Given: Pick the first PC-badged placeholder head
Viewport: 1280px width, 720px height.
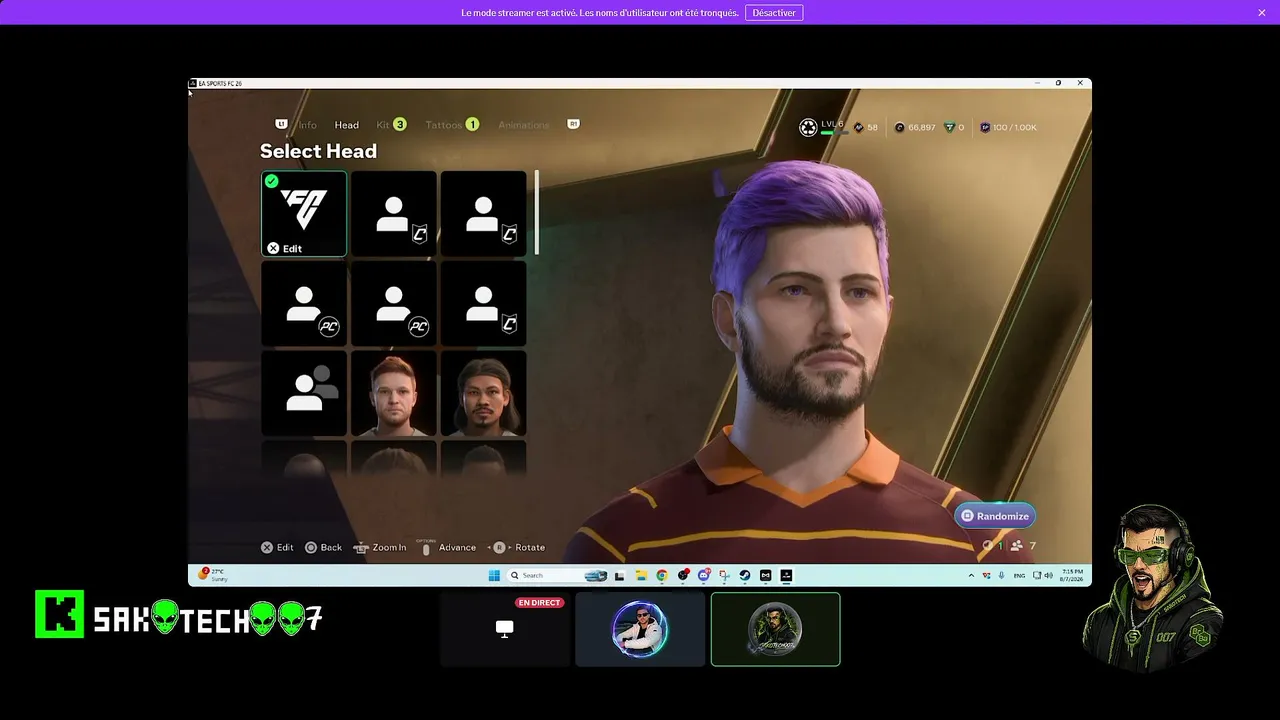Looking at the screenshot, I should tap(304, 304).
